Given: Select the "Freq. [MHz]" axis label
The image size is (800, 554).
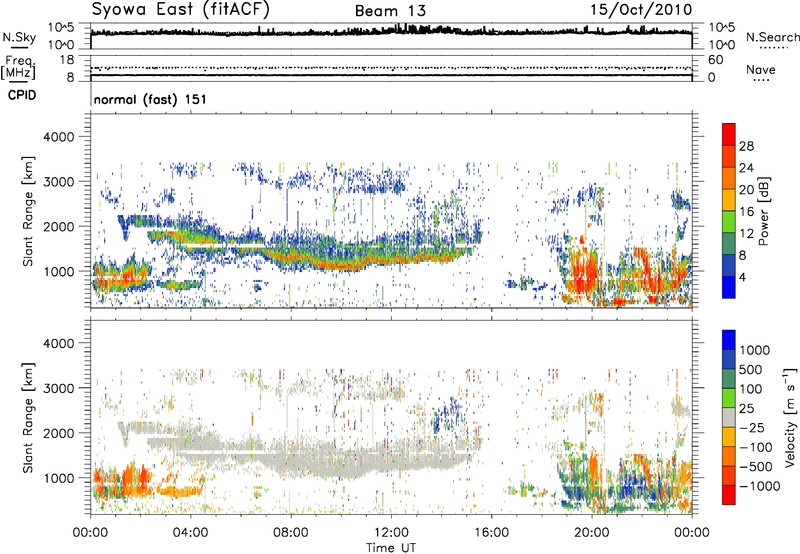Looking at the screenshot, I should pyautogui.click(x=18, y=68).
